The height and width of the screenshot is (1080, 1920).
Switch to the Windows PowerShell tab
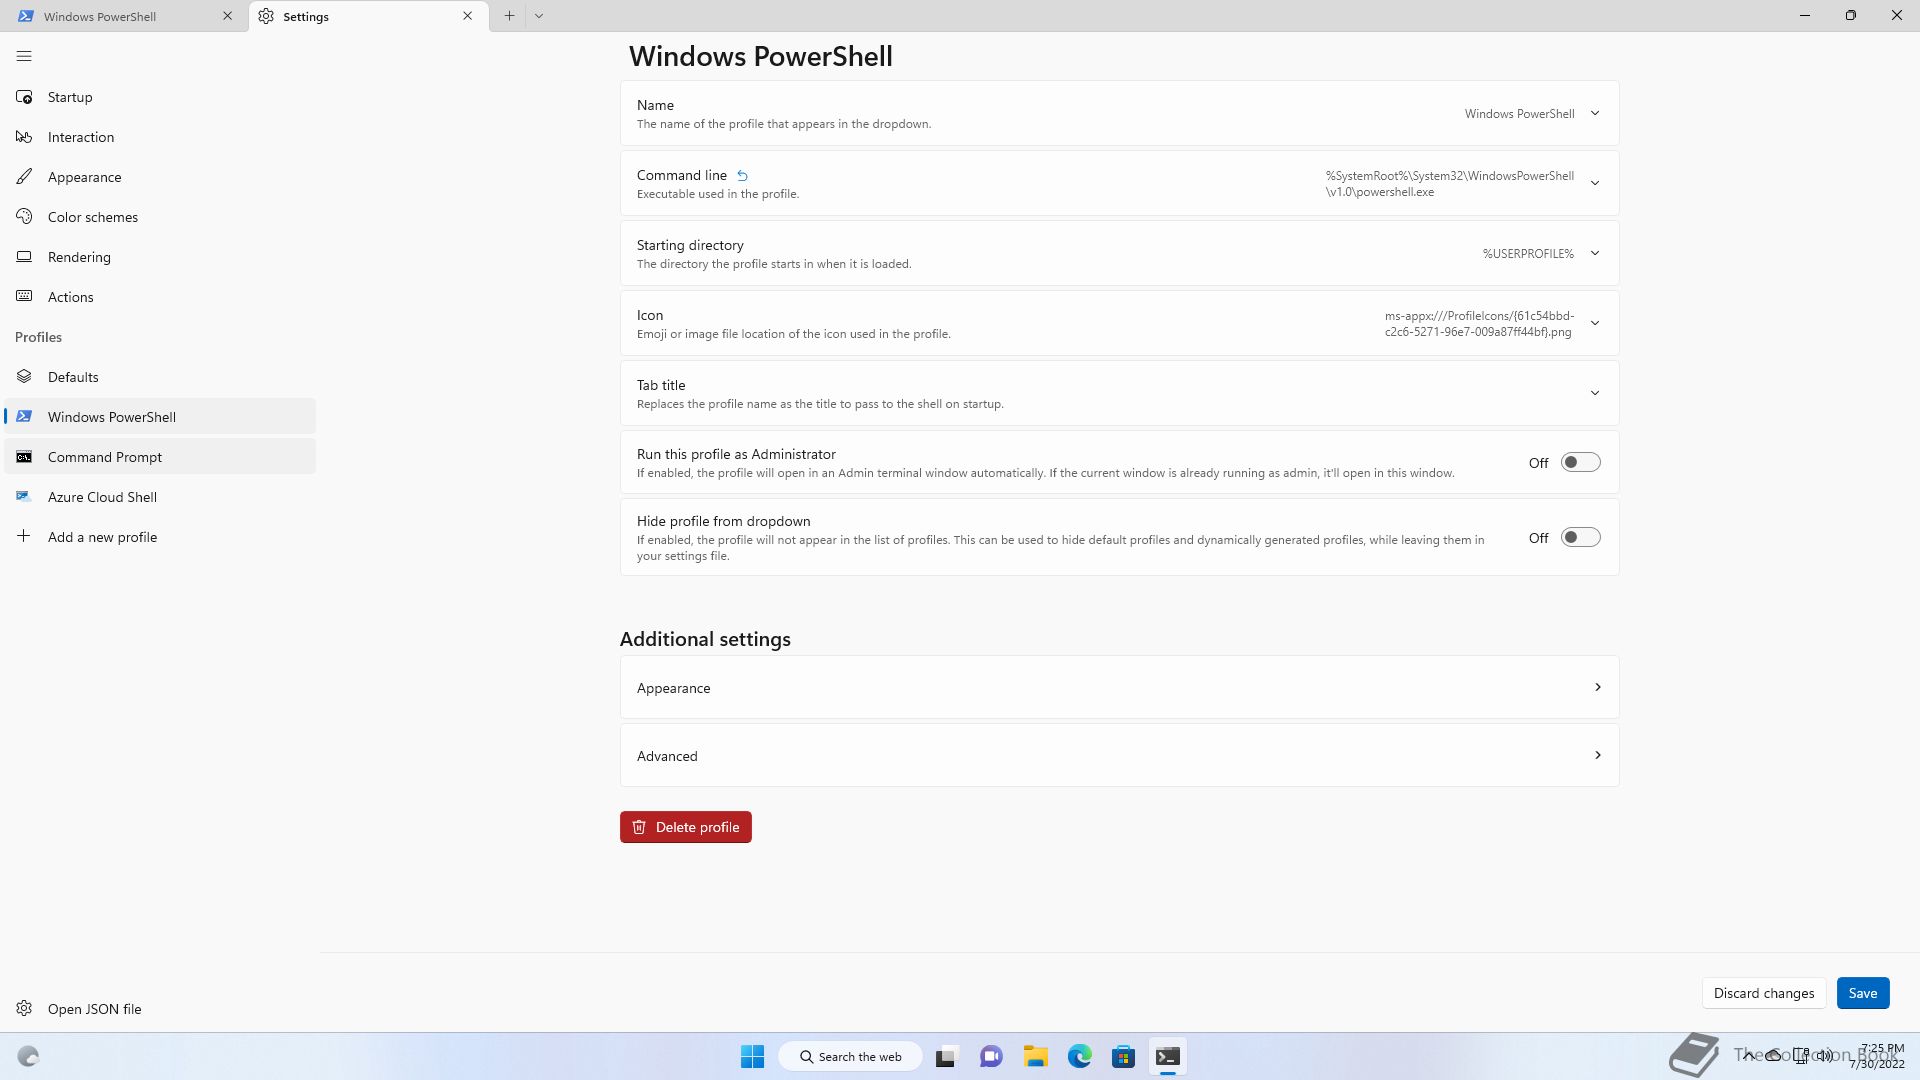tap(125, 16)
